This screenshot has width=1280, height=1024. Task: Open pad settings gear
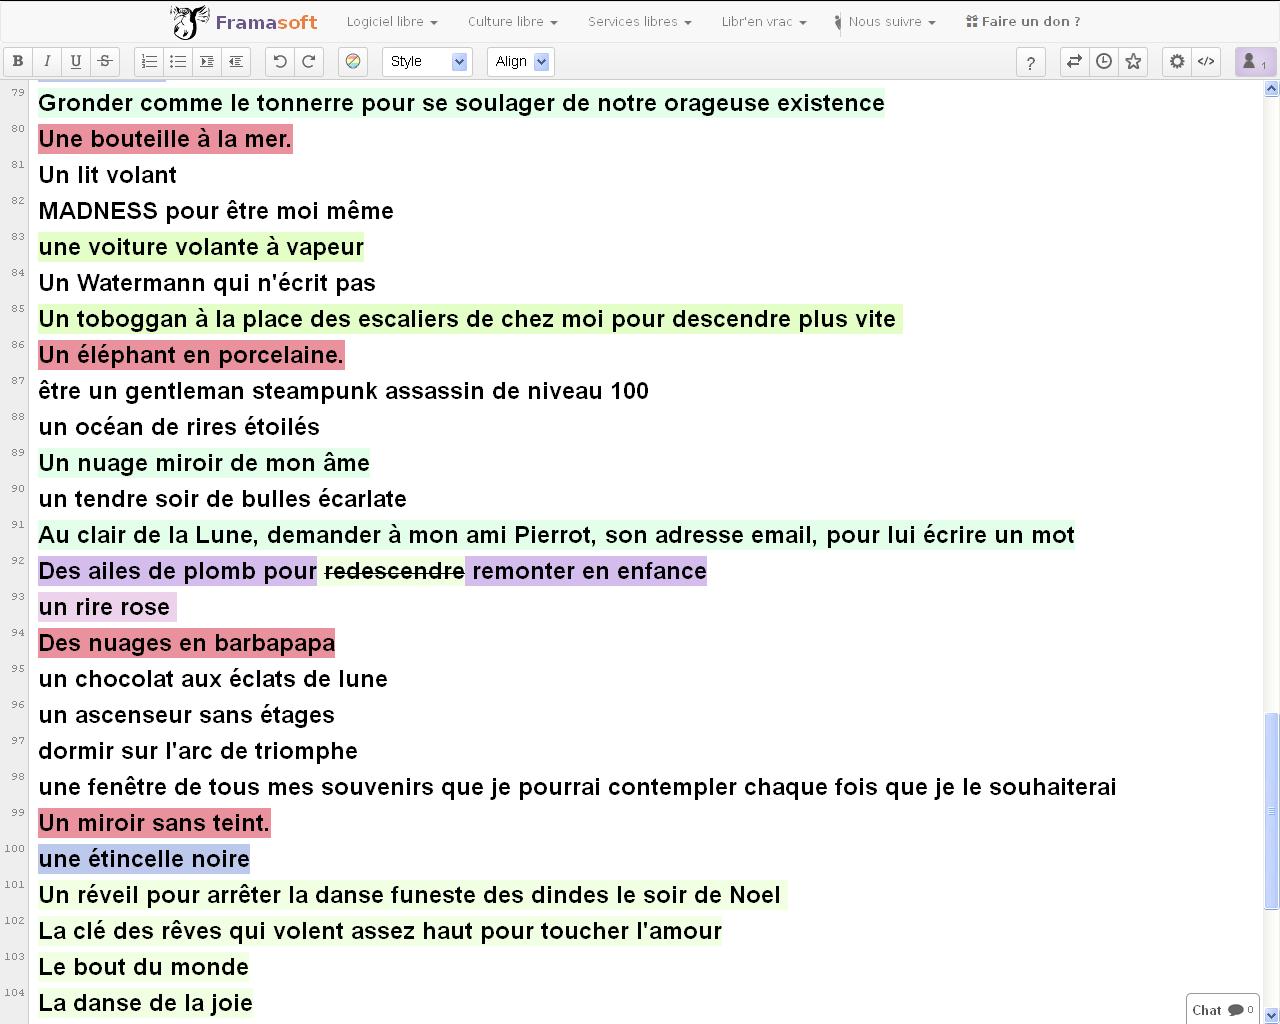1177,62
